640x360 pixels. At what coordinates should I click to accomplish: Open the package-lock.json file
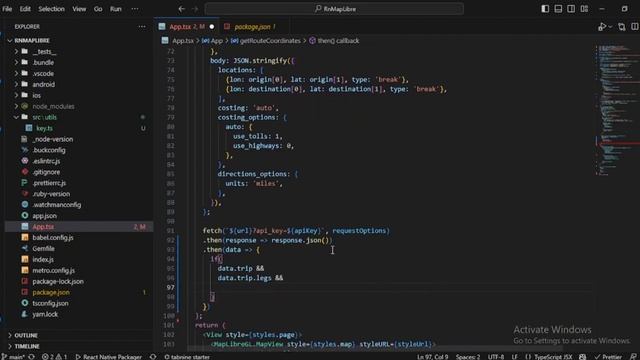(58, 282)
